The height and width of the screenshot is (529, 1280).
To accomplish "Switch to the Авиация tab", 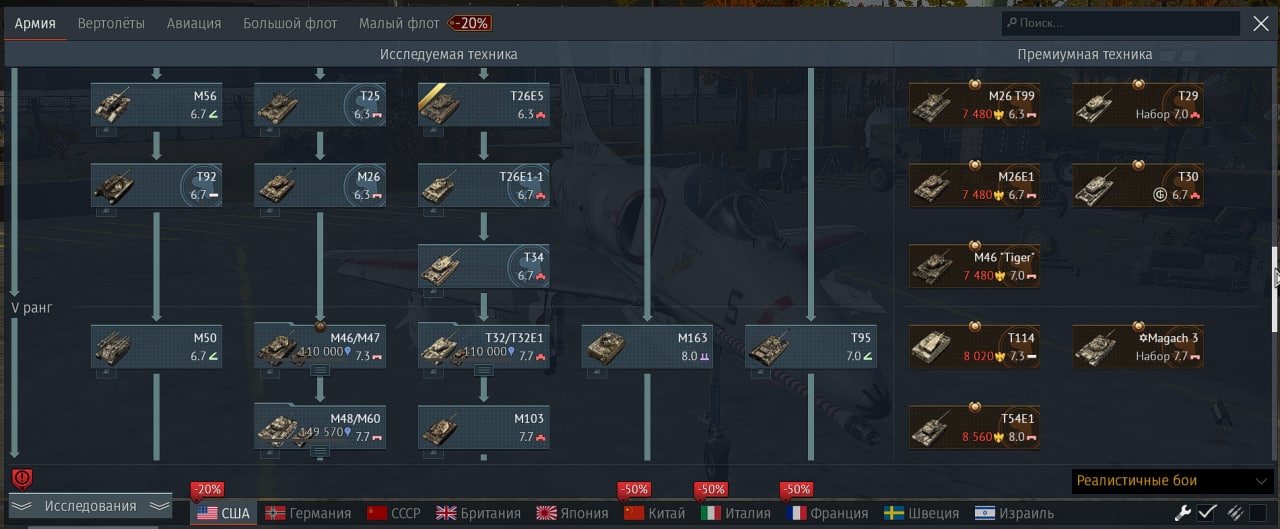I will point(195,23).
